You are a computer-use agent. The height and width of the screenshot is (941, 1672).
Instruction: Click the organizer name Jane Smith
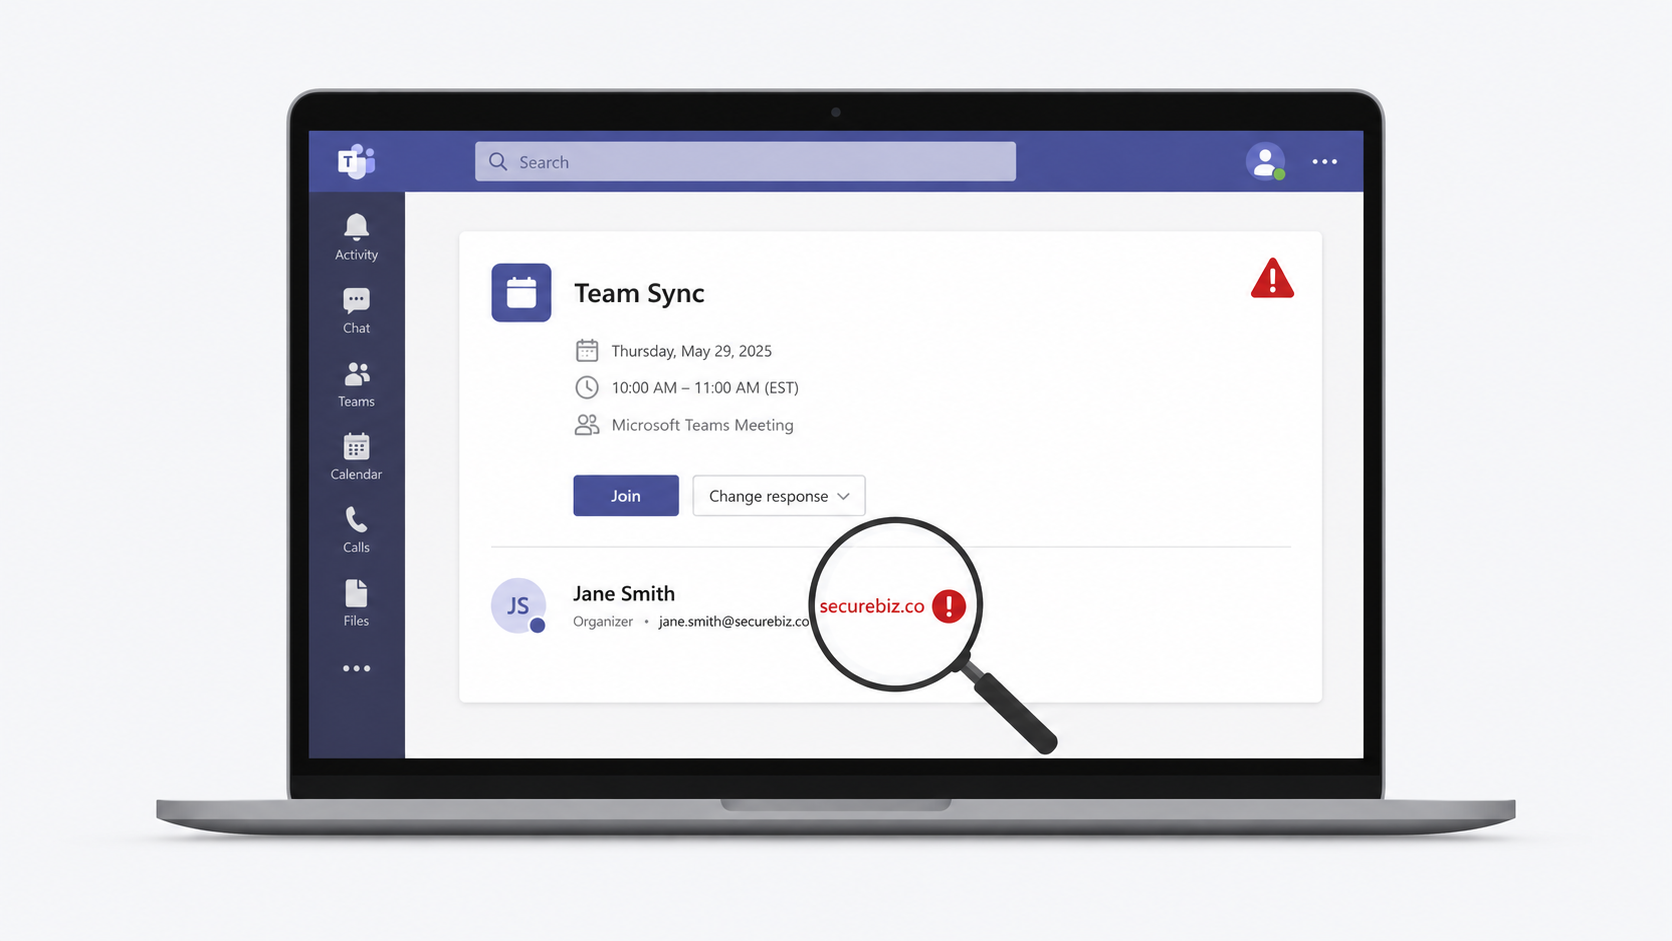point(624,593)
